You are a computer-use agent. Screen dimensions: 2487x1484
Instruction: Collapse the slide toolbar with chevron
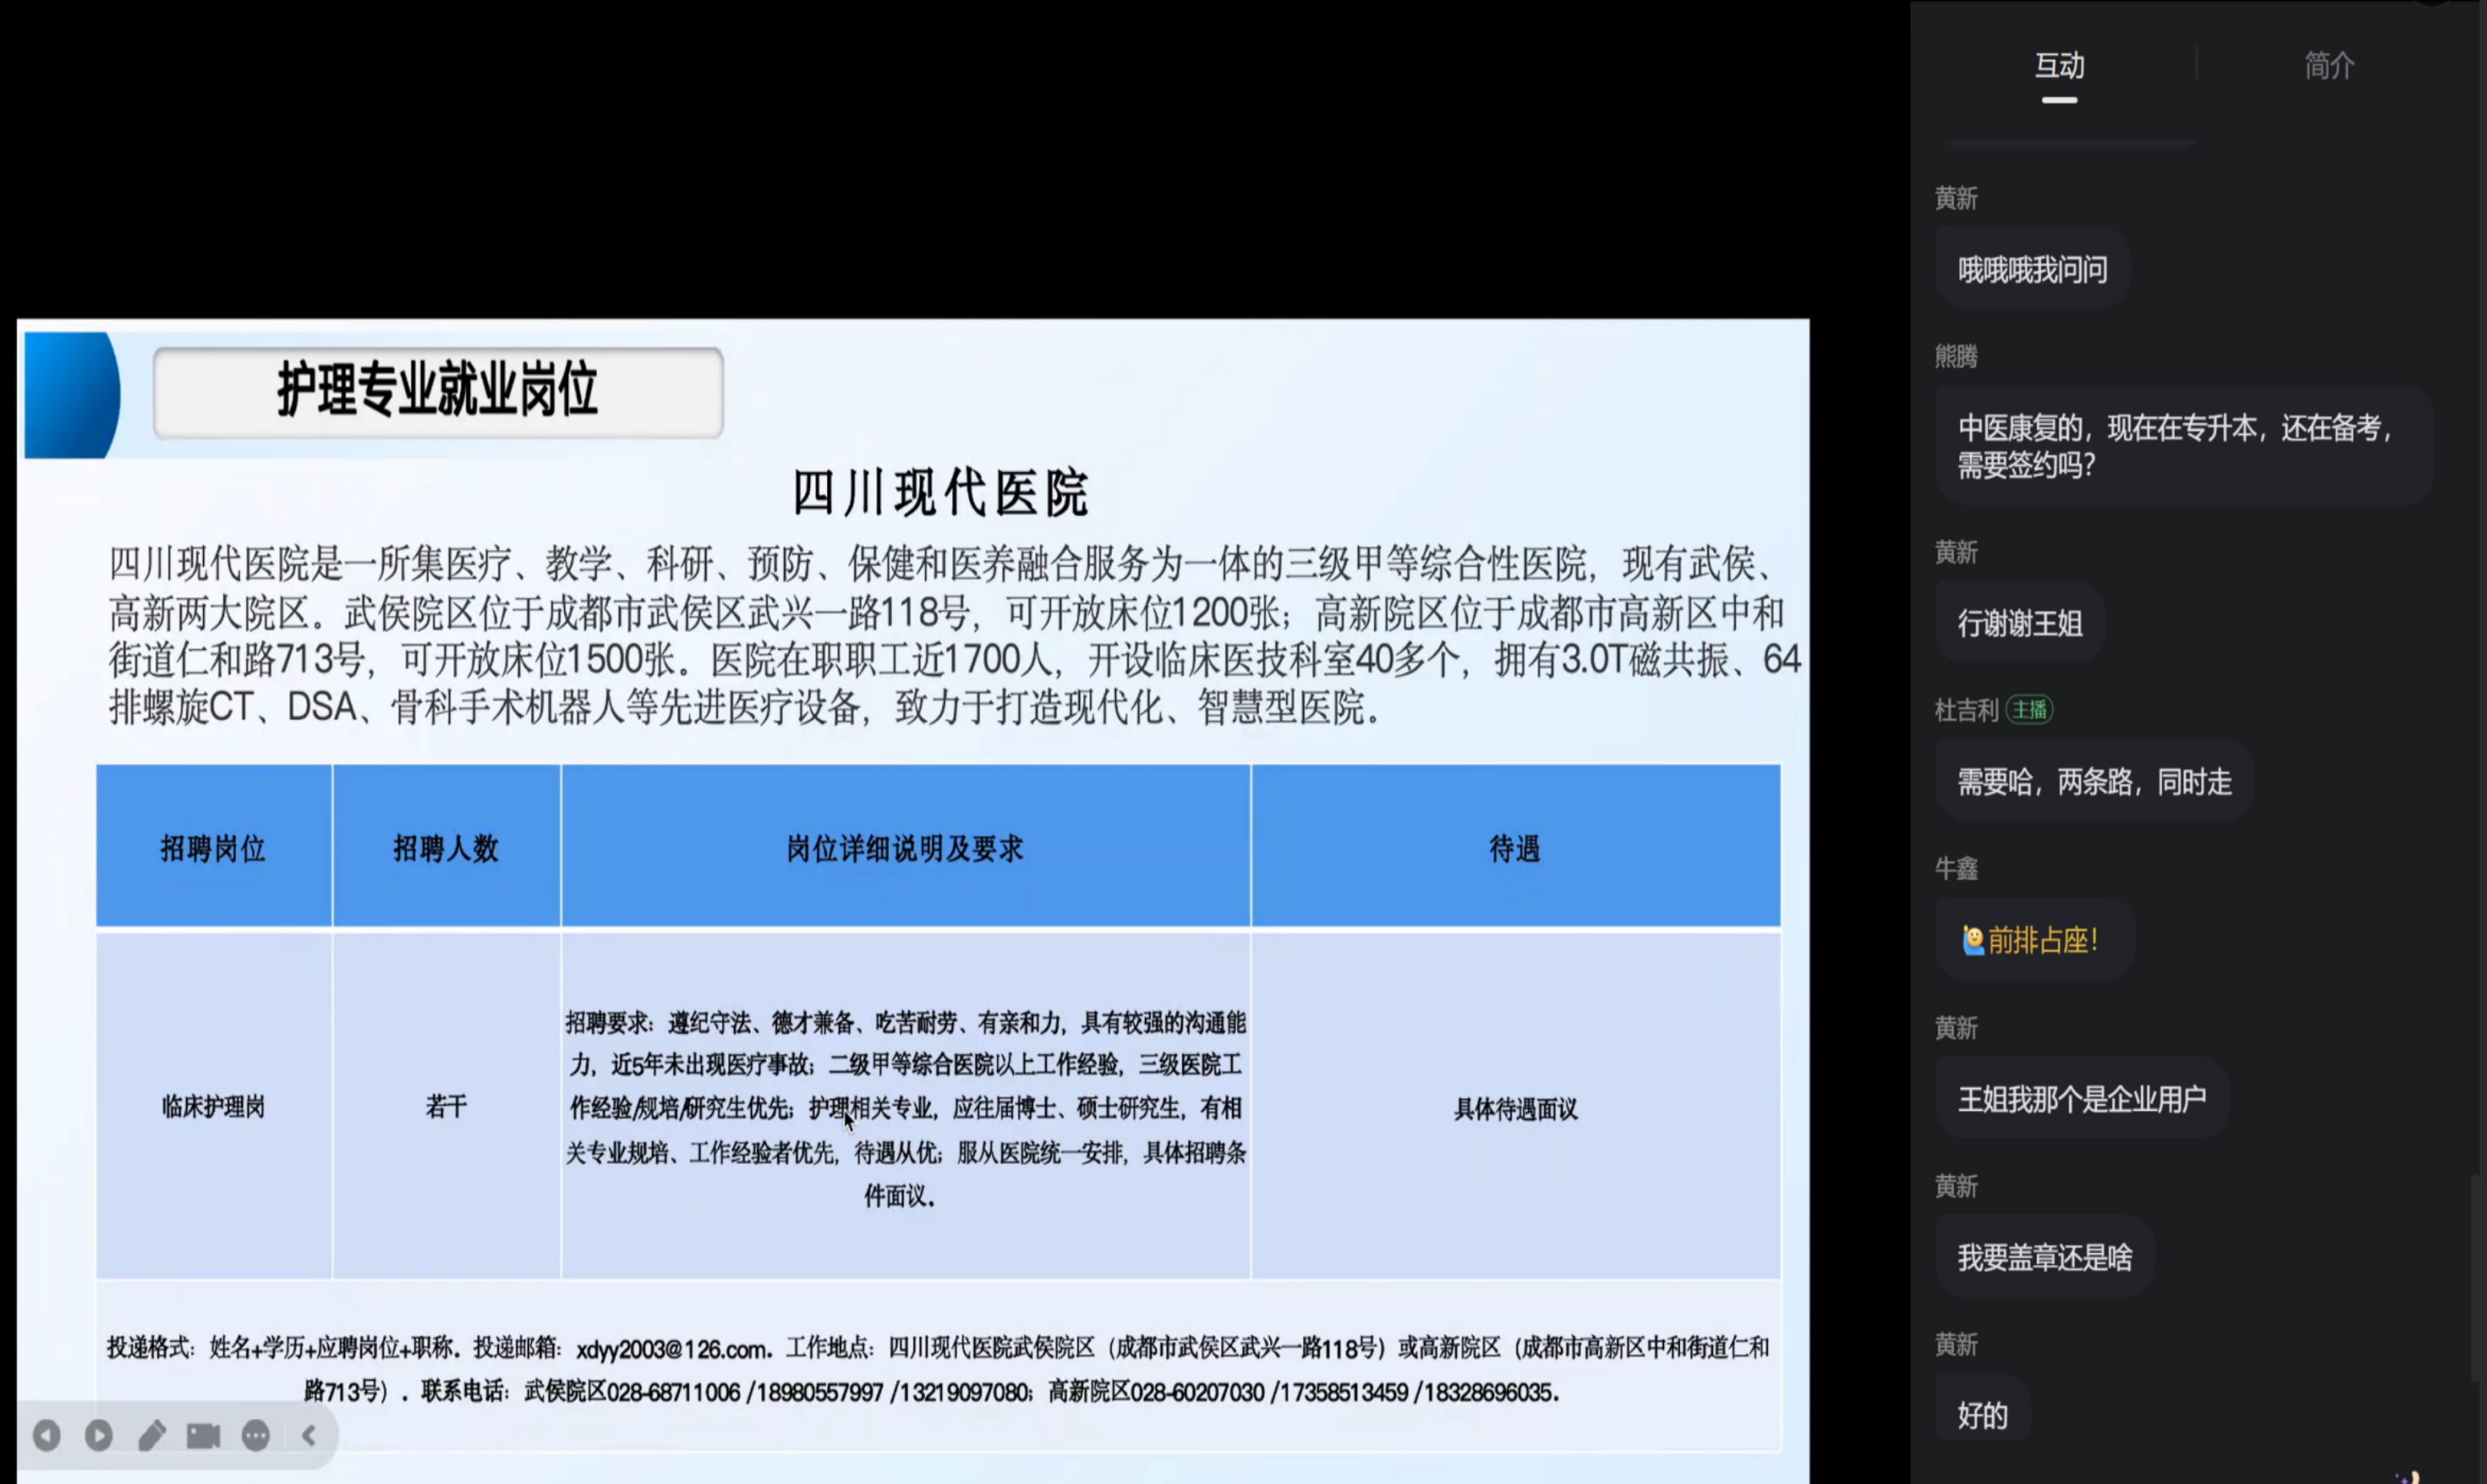(x=309, y=1436)
